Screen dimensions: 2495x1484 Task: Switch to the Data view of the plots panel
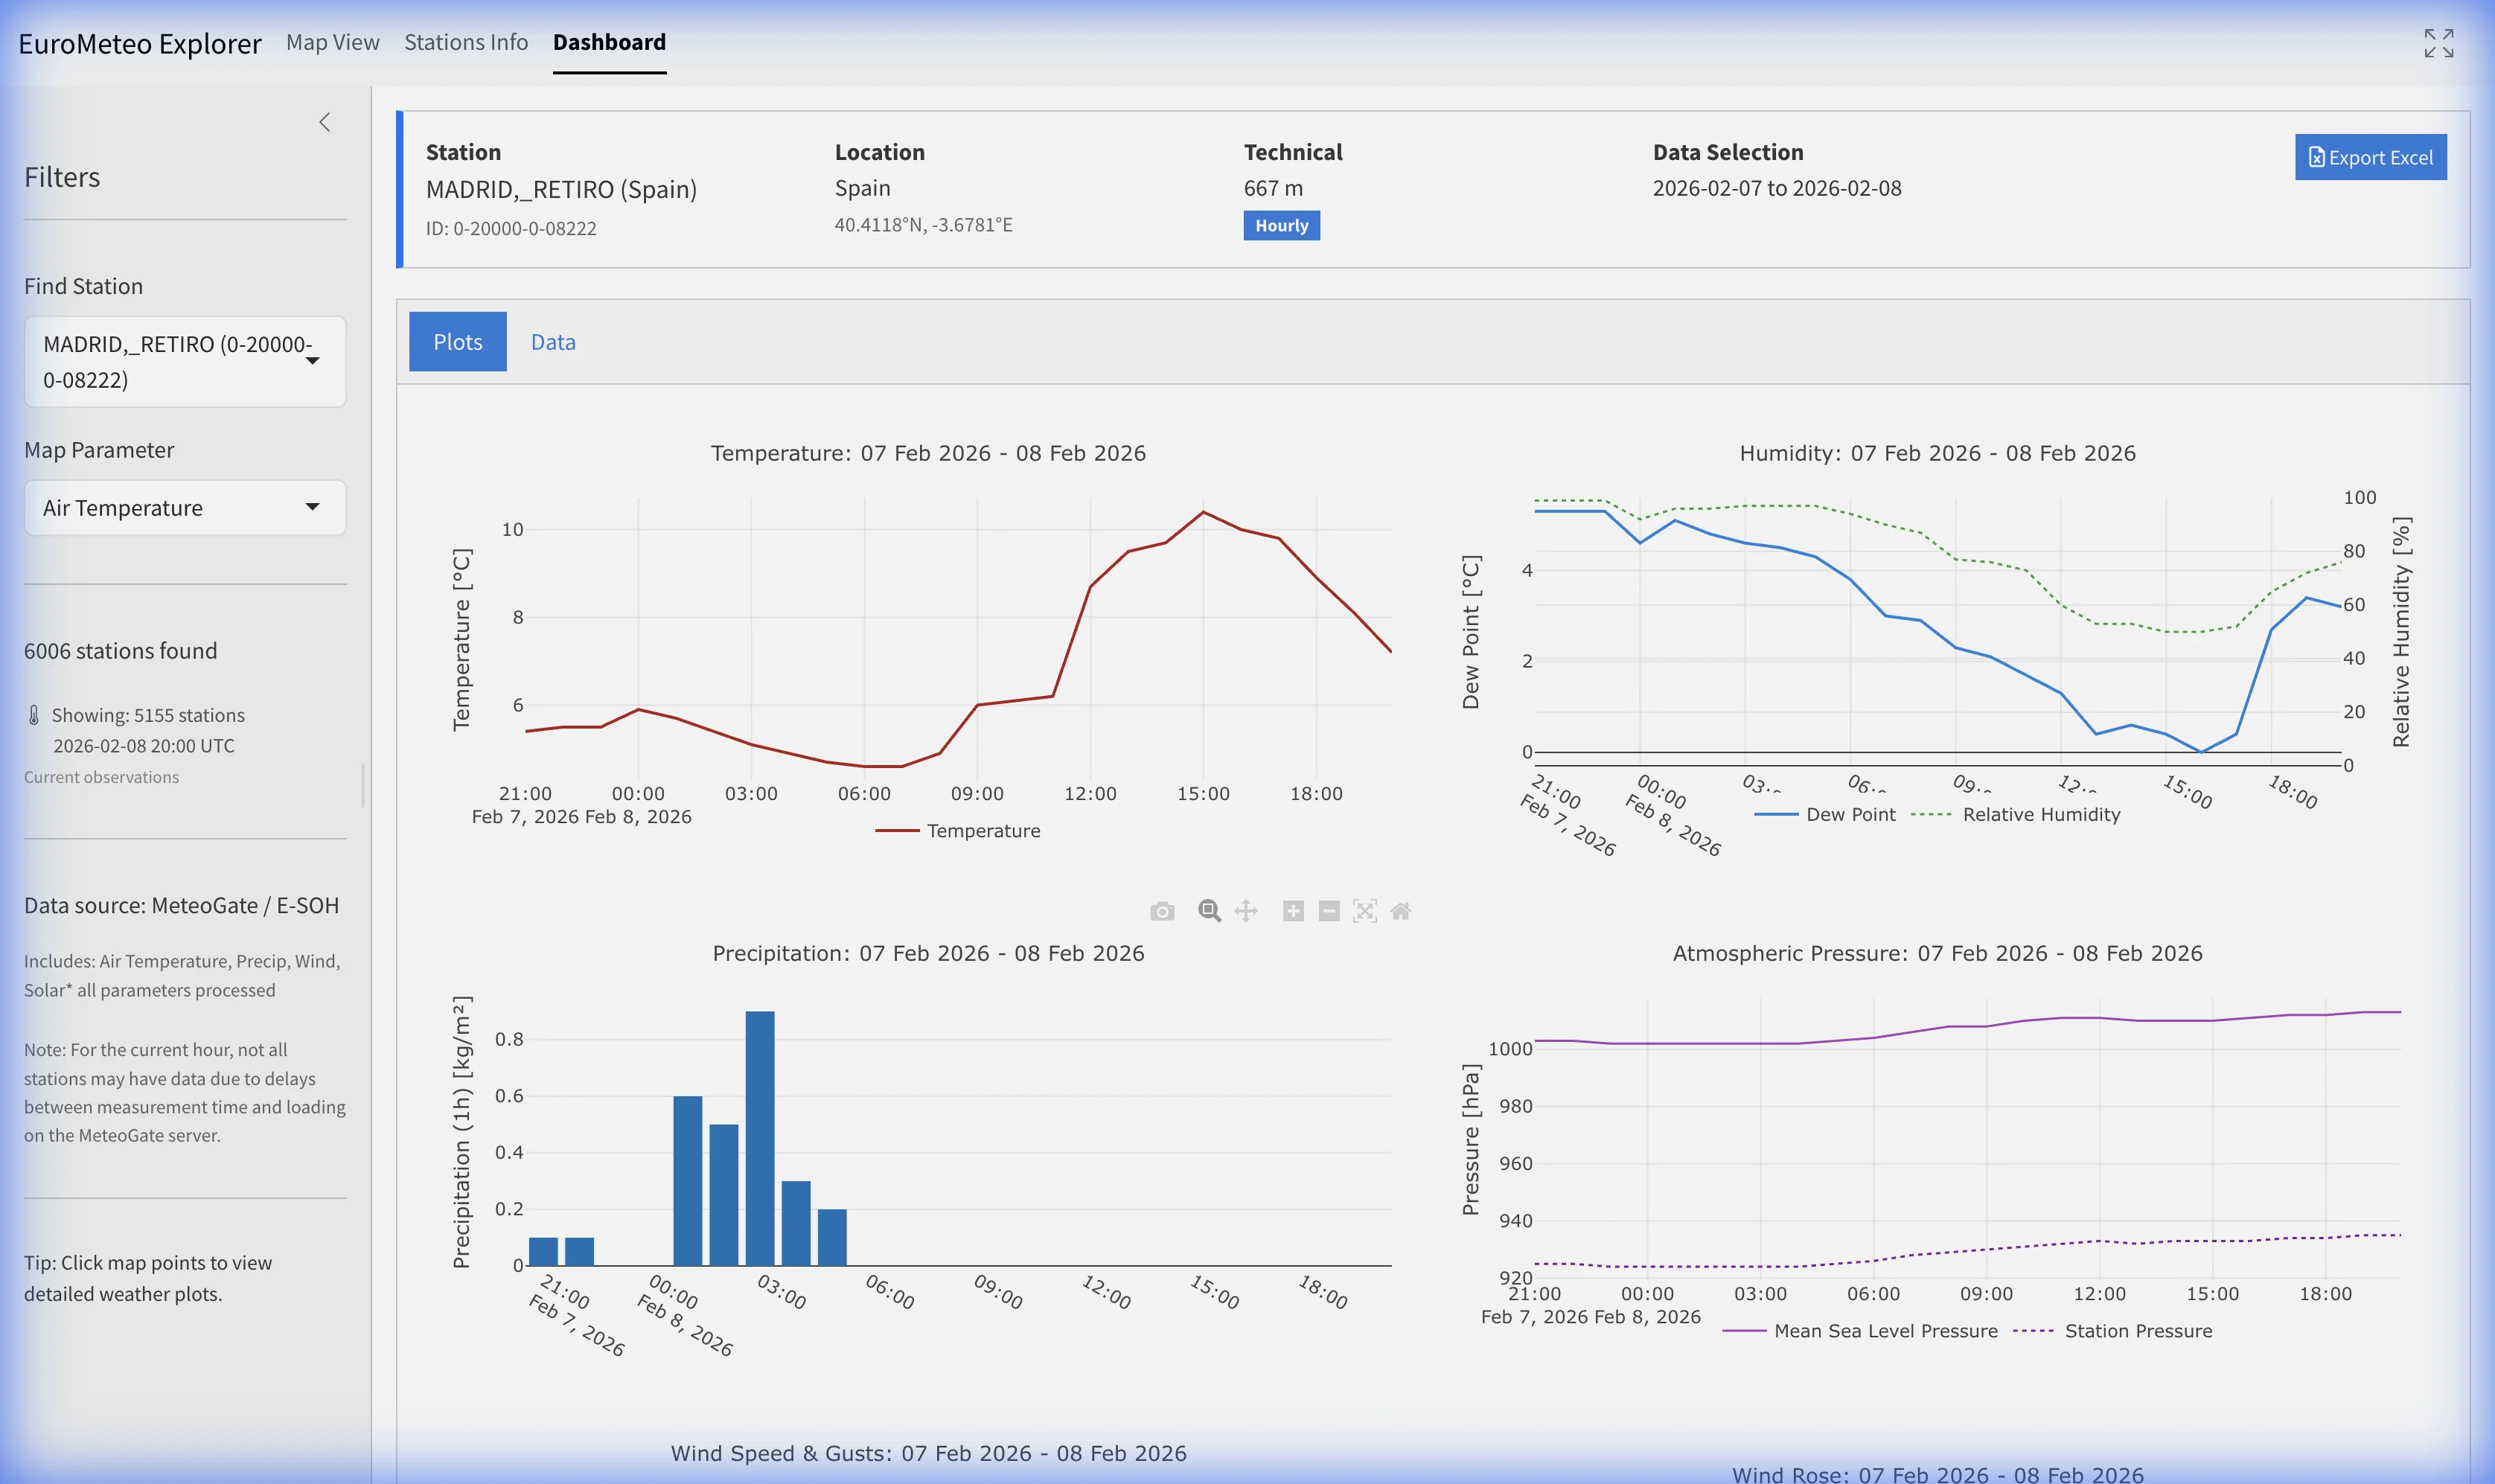[553, 341]
